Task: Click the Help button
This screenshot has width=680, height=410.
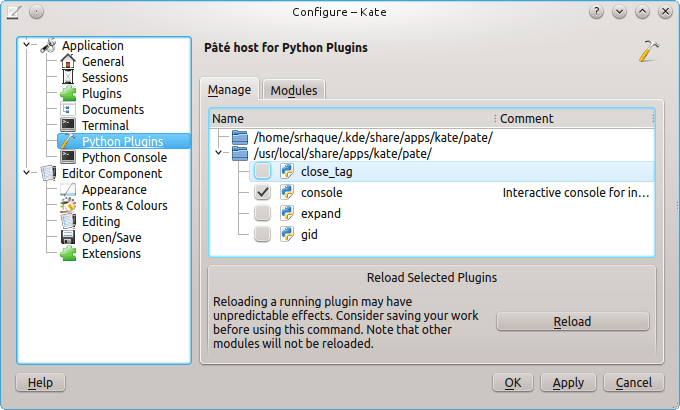Action: coord(40,383)
